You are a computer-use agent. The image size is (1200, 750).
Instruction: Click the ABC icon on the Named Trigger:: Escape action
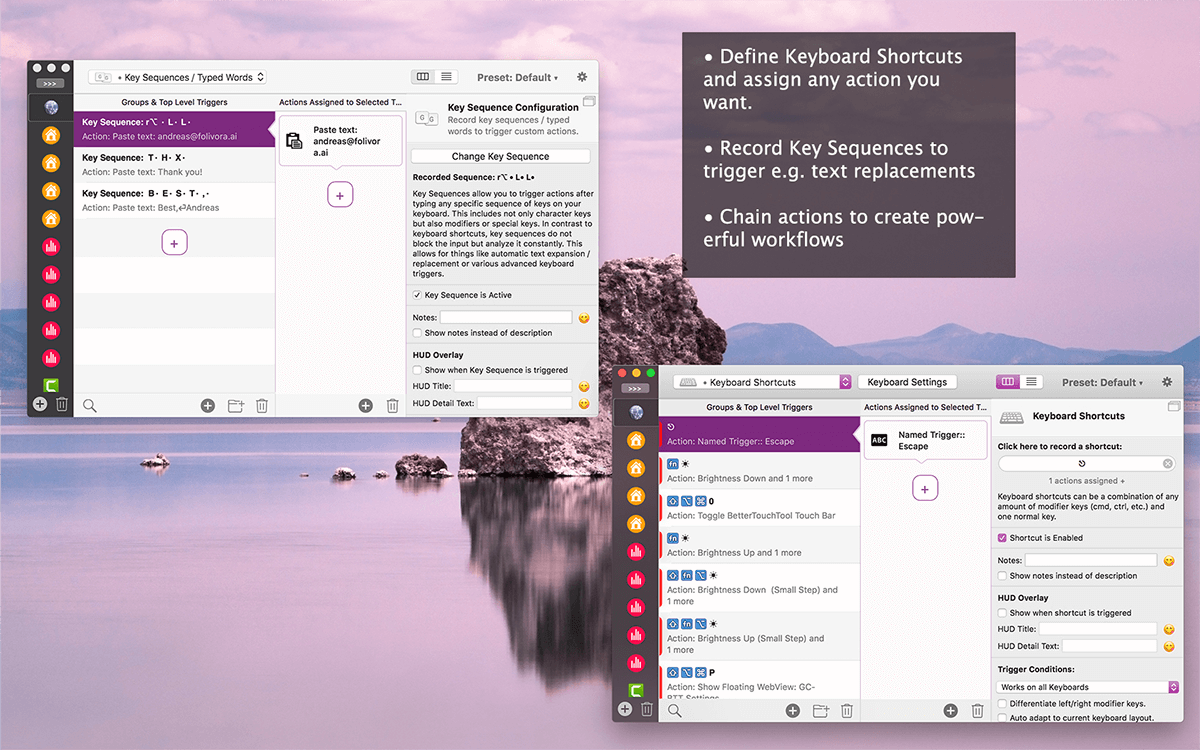[879, 440]
